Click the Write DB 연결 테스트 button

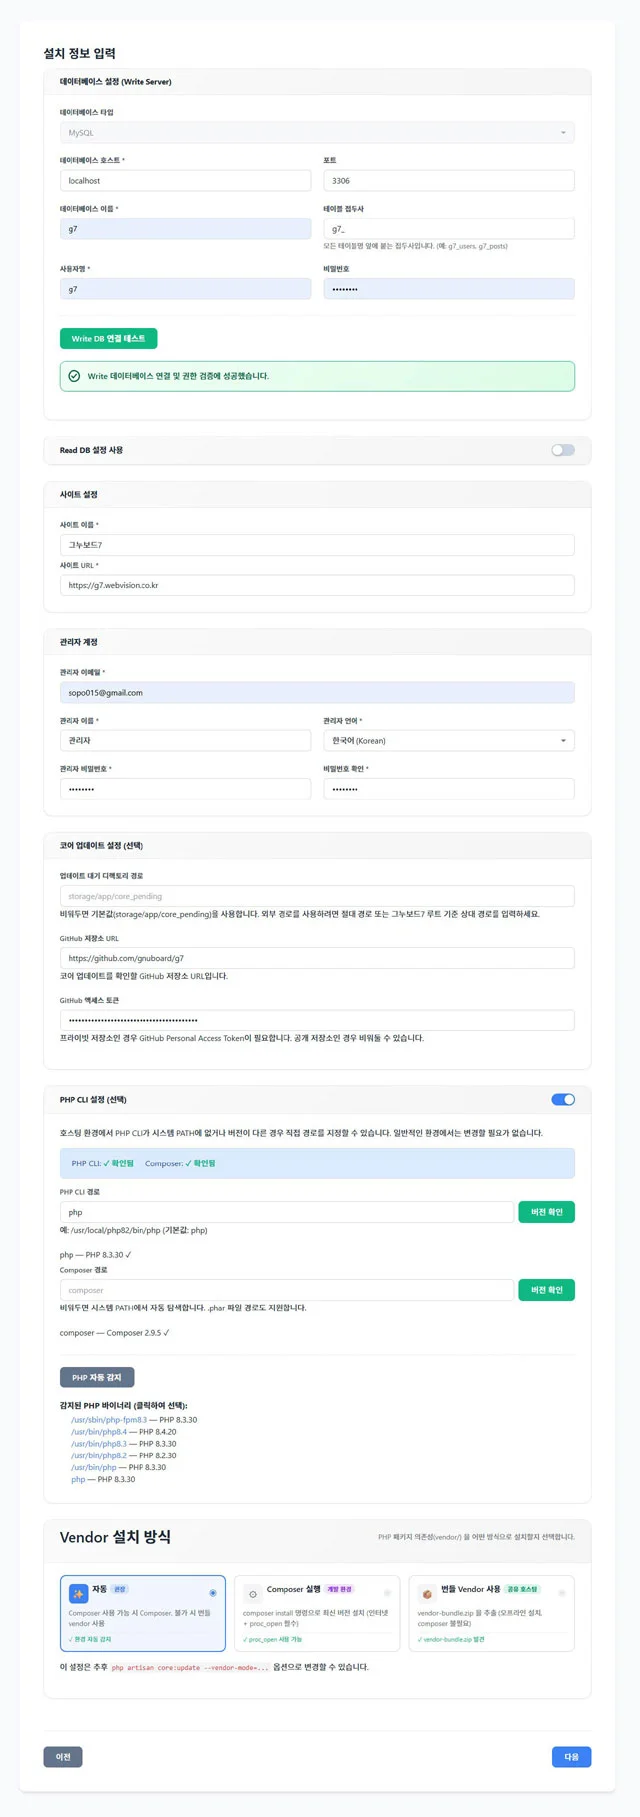(x=108, y=338)
